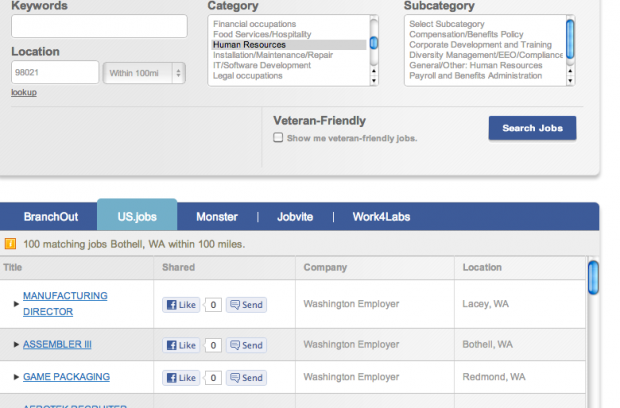Expand the MANUFACTURING DIRECTOR row
This screenshot has width=620, height=408.
(x=16, y=304)
